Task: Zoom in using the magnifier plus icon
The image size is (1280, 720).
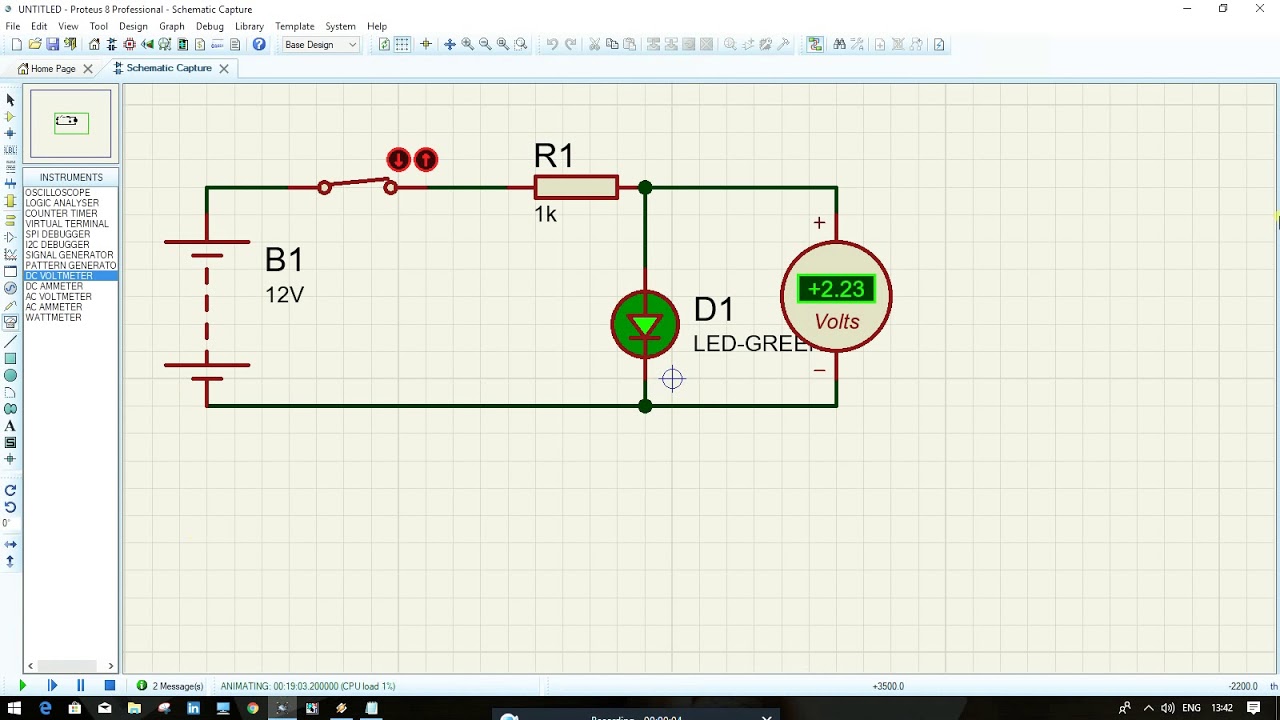Action: tap(467, 44)
